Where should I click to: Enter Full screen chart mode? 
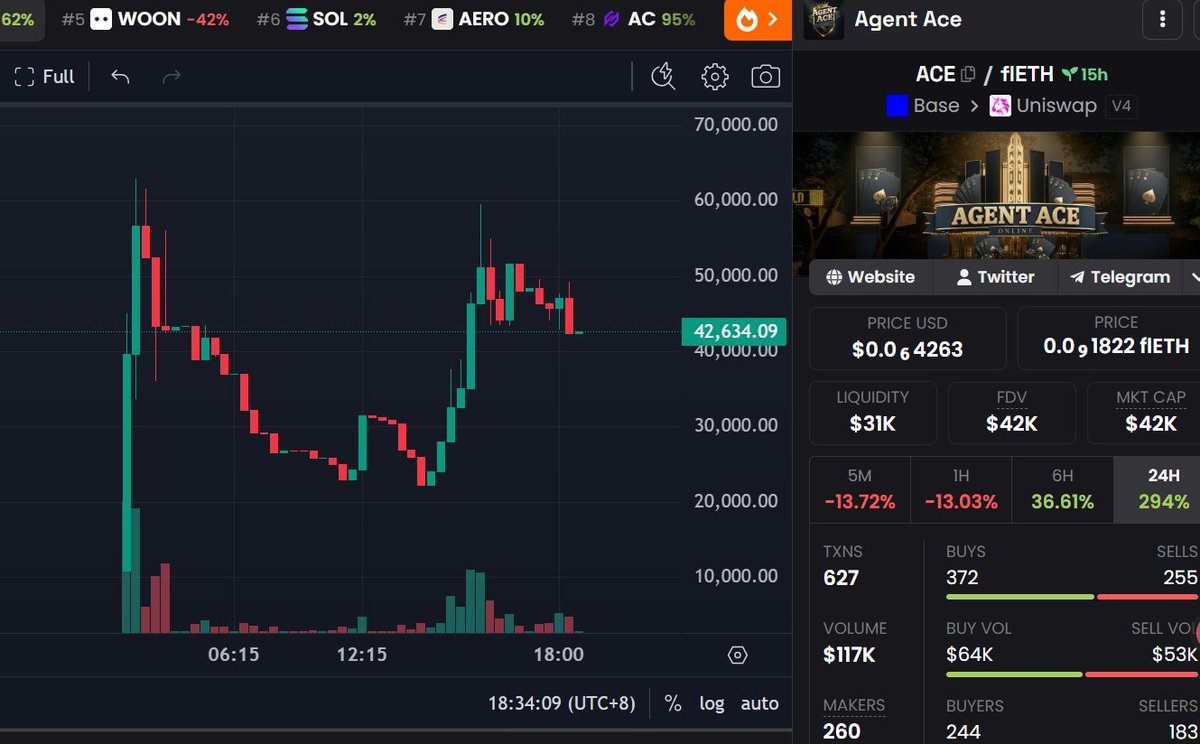[x=45, y=77]
